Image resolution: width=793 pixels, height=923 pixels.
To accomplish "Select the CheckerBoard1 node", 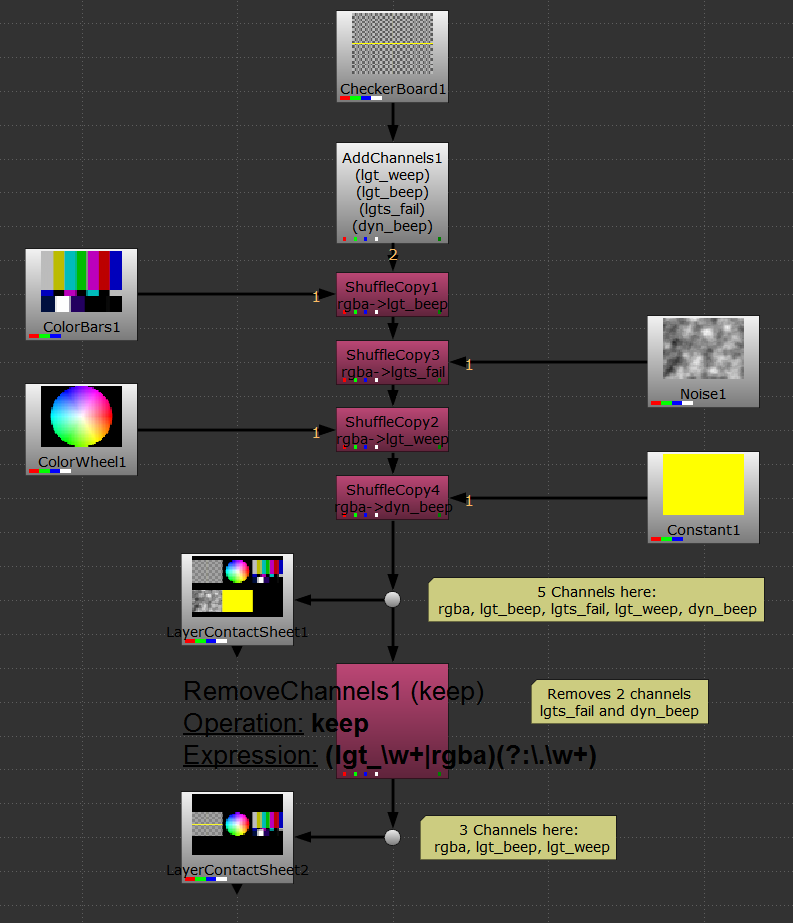I will [x=392, y=57].
